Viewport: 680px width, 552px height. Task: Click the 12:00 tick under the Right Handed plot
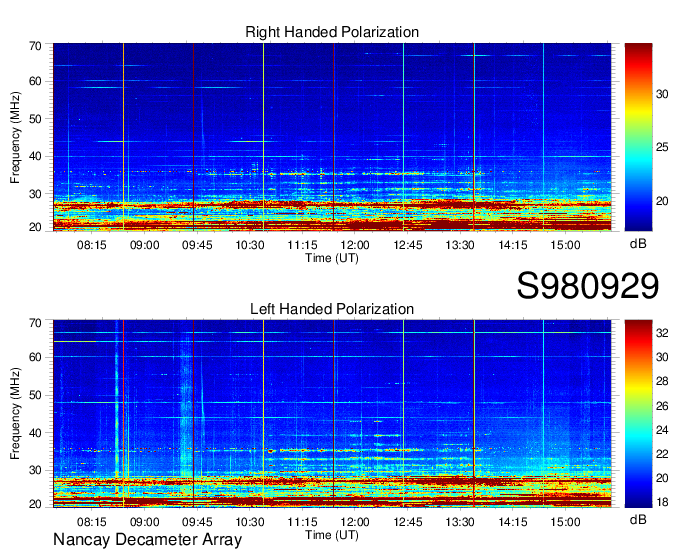(355, 245)
